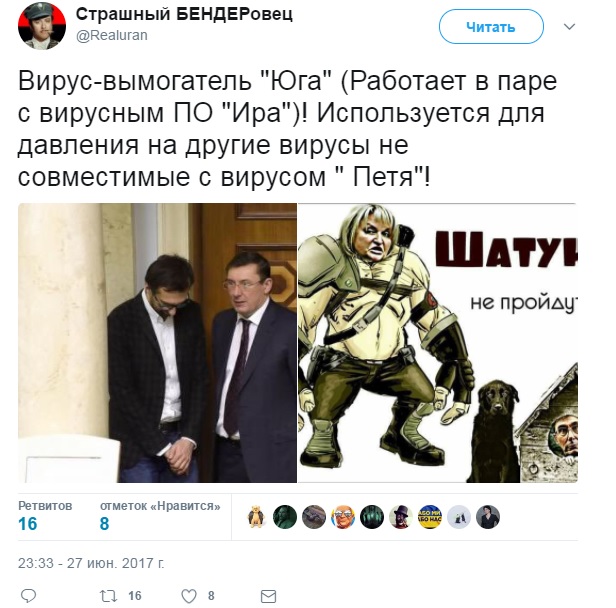Open the Страшный БЕНДЕРовец profile name link
This screenshot has width=616, height=608.
point(184,15)
